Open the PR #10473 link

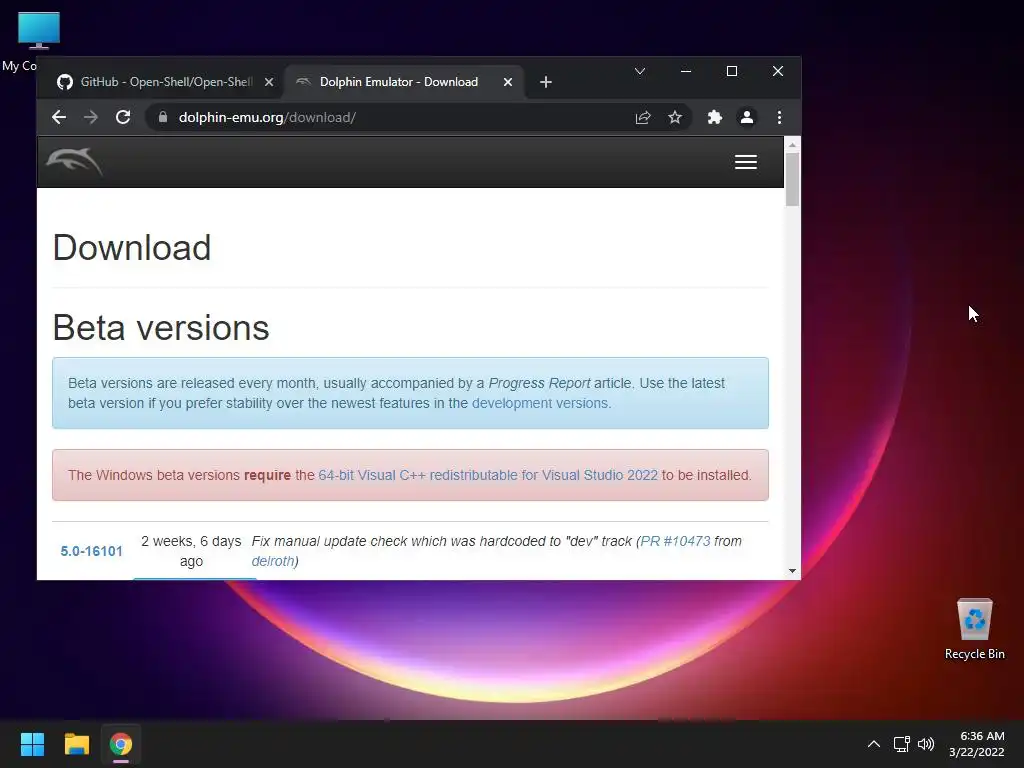675,541
